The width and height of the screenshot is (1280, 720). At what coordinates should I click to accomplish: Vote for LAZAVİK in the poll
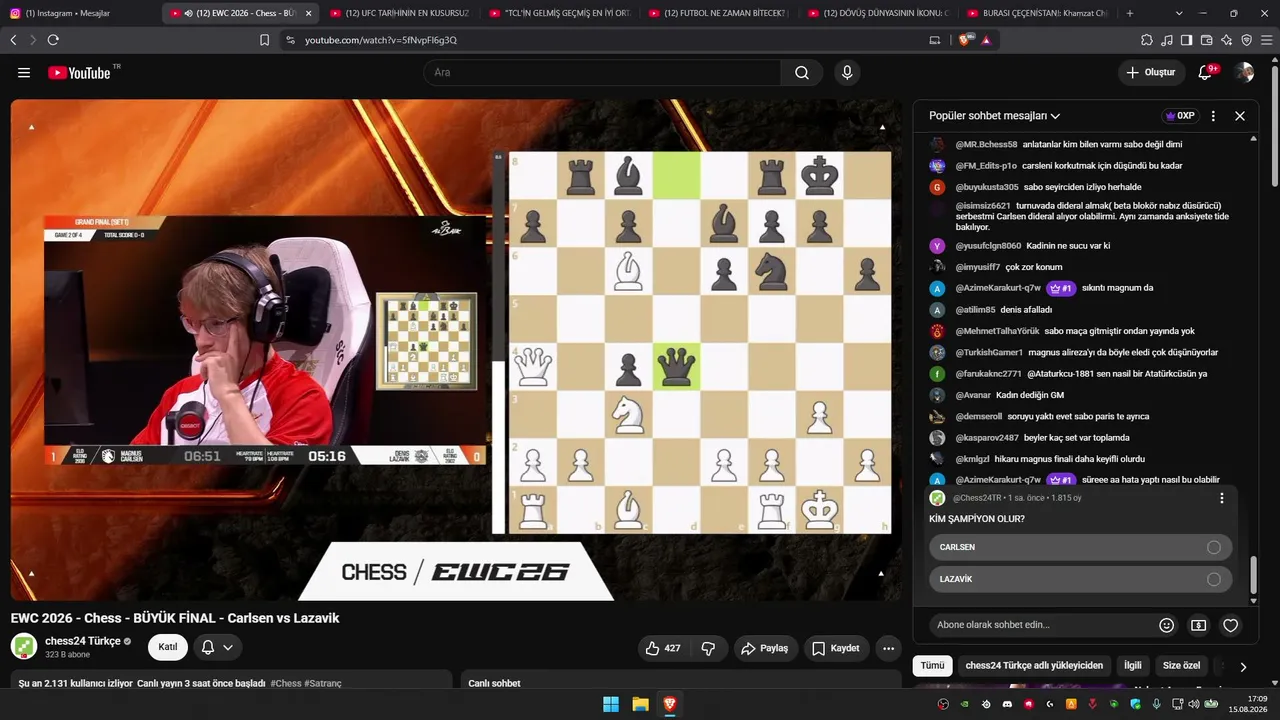point(1080,579)
